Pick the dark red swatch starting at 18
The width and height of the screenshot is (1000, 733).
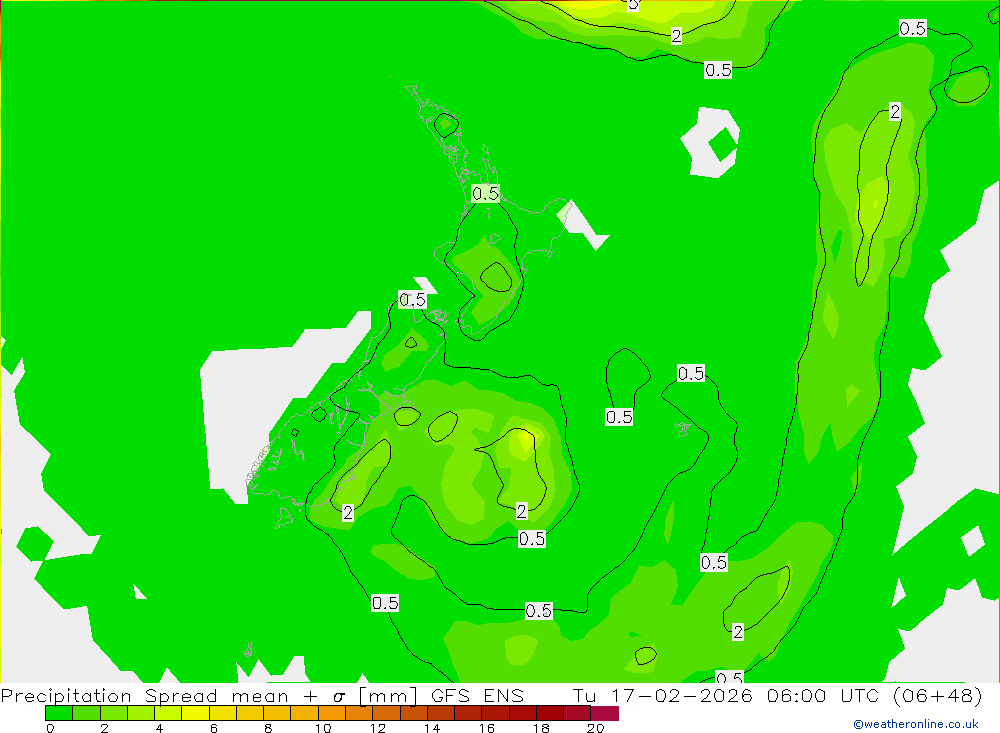coord(550,713)
